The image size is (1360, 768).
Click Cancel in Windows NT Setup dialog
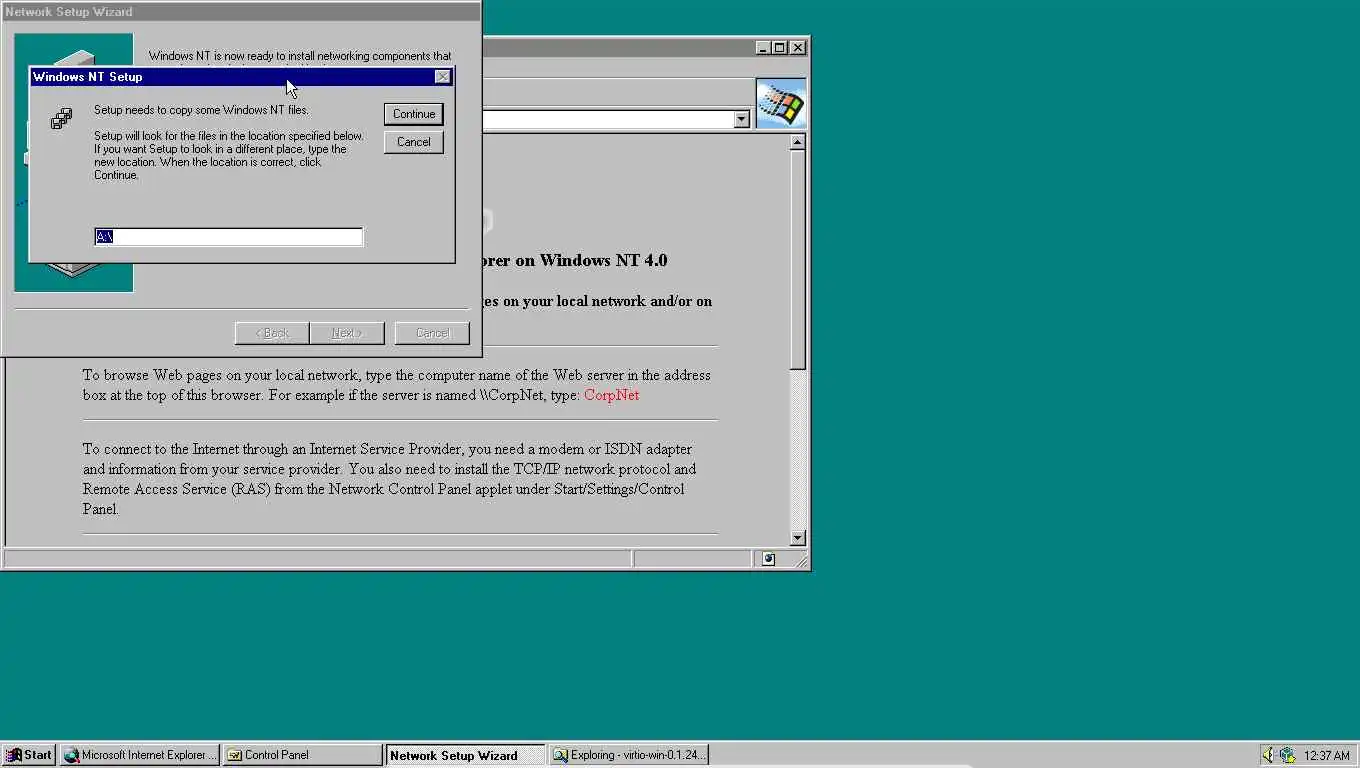pyautogui.click(x=413, y=142)
